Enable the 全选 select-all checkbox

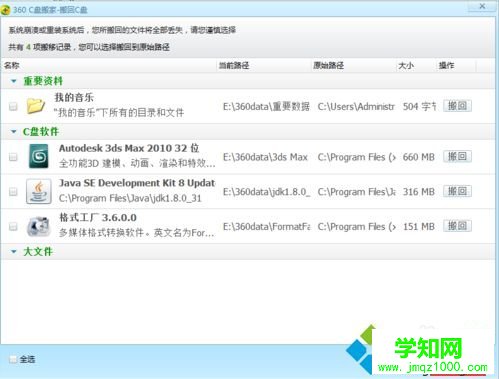point(13,359)
